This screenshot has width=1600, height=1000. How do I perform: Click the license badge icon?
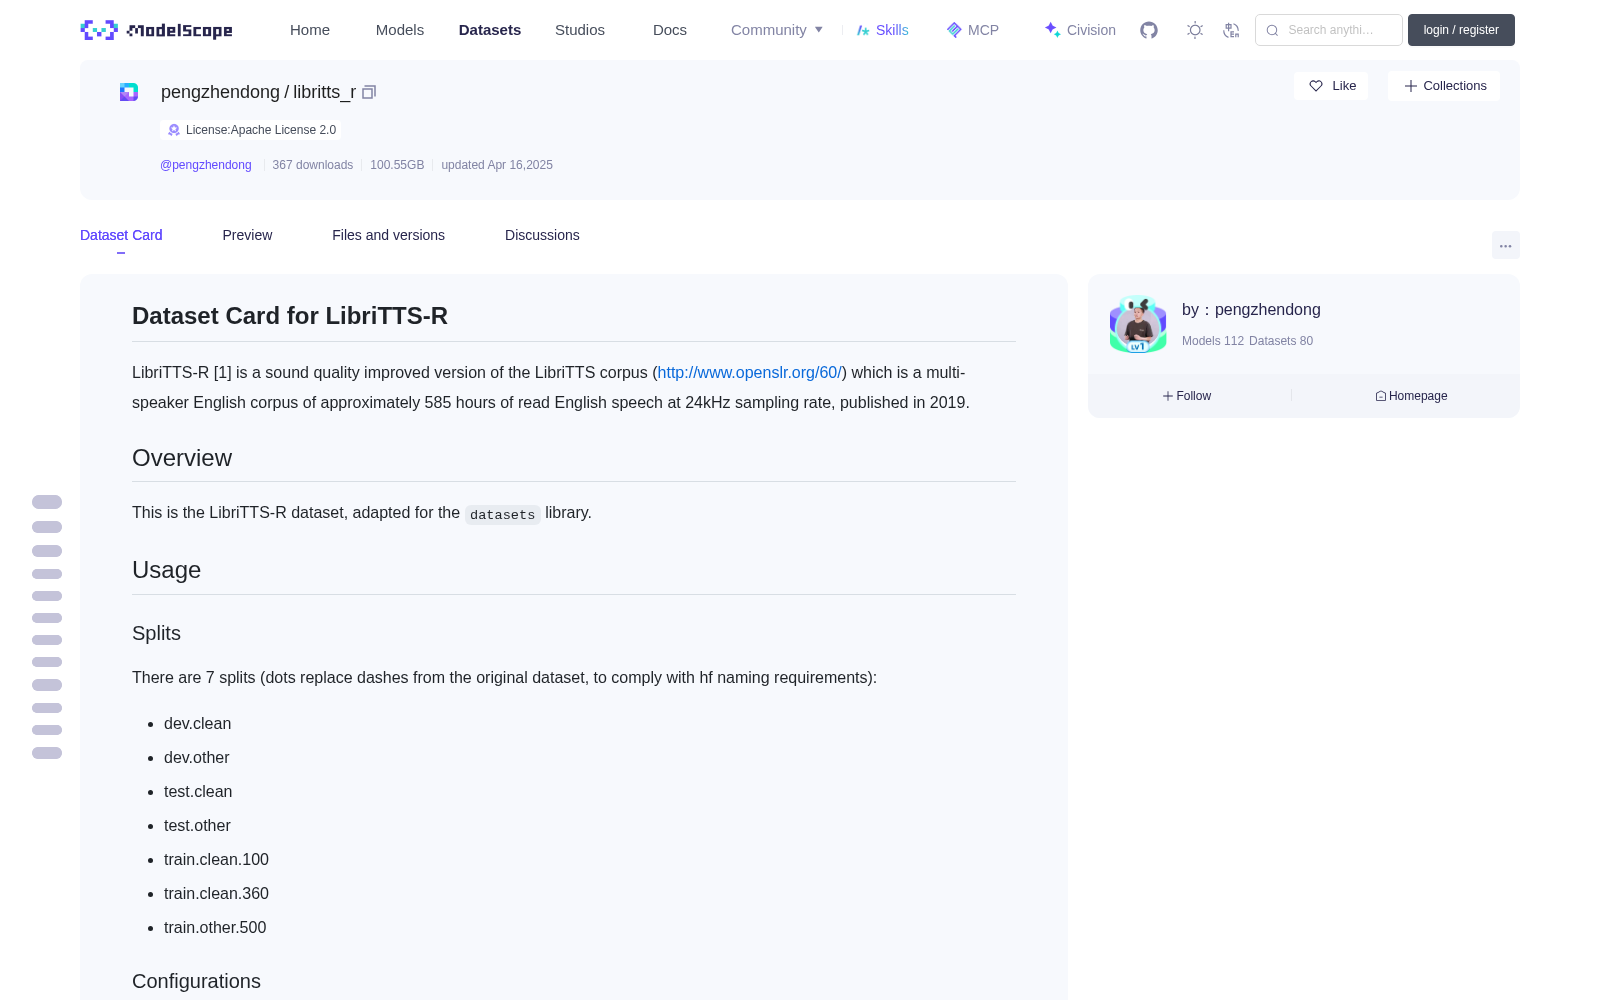[174, 130]
